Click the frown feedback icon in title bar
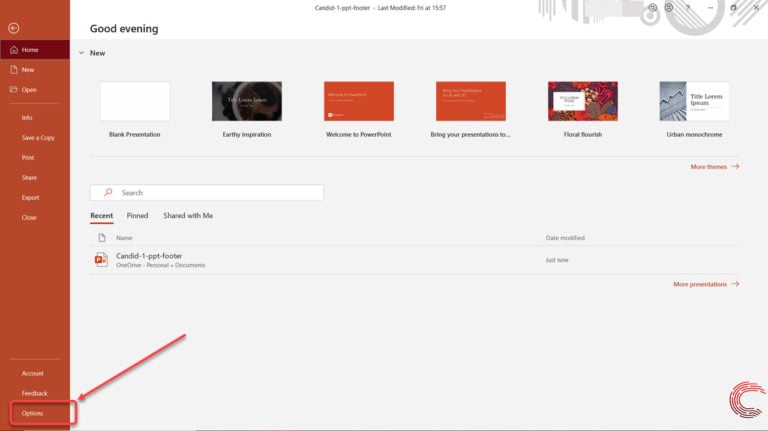 (x=669, y=8)
